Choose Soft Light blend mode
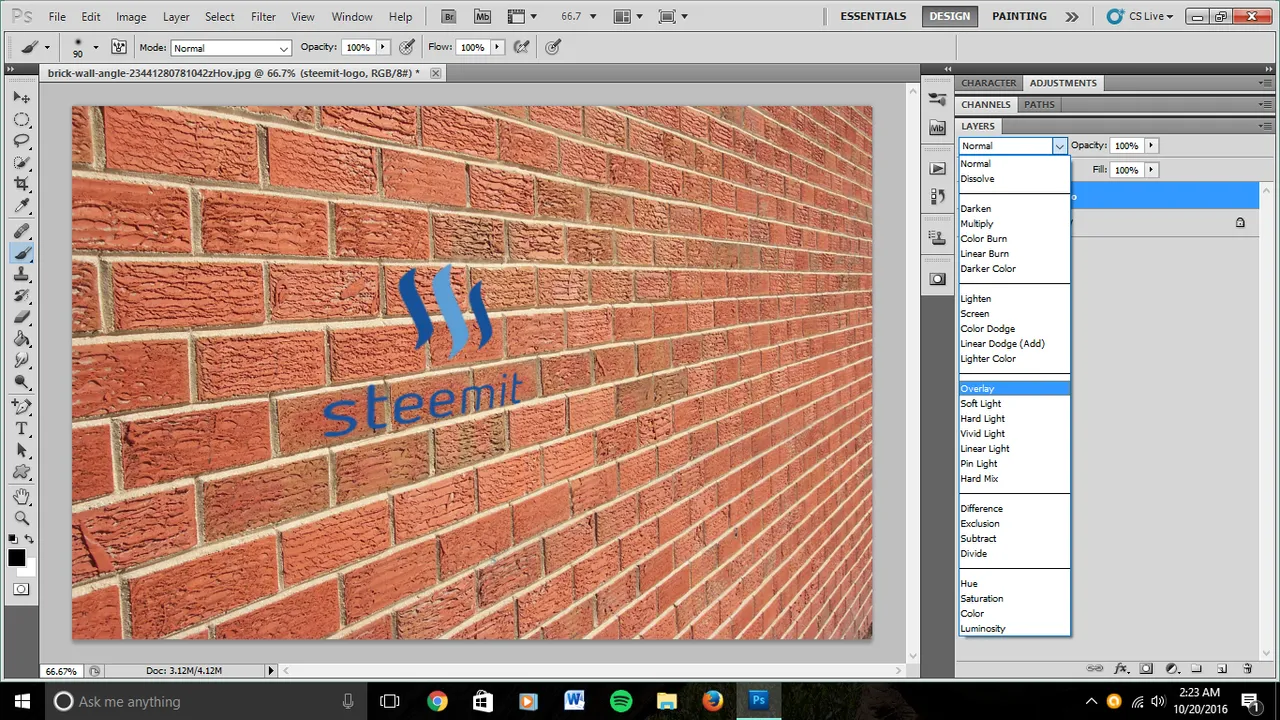Image resolution: width=1280 pixels, height=720 pixels. point(1014,404)
